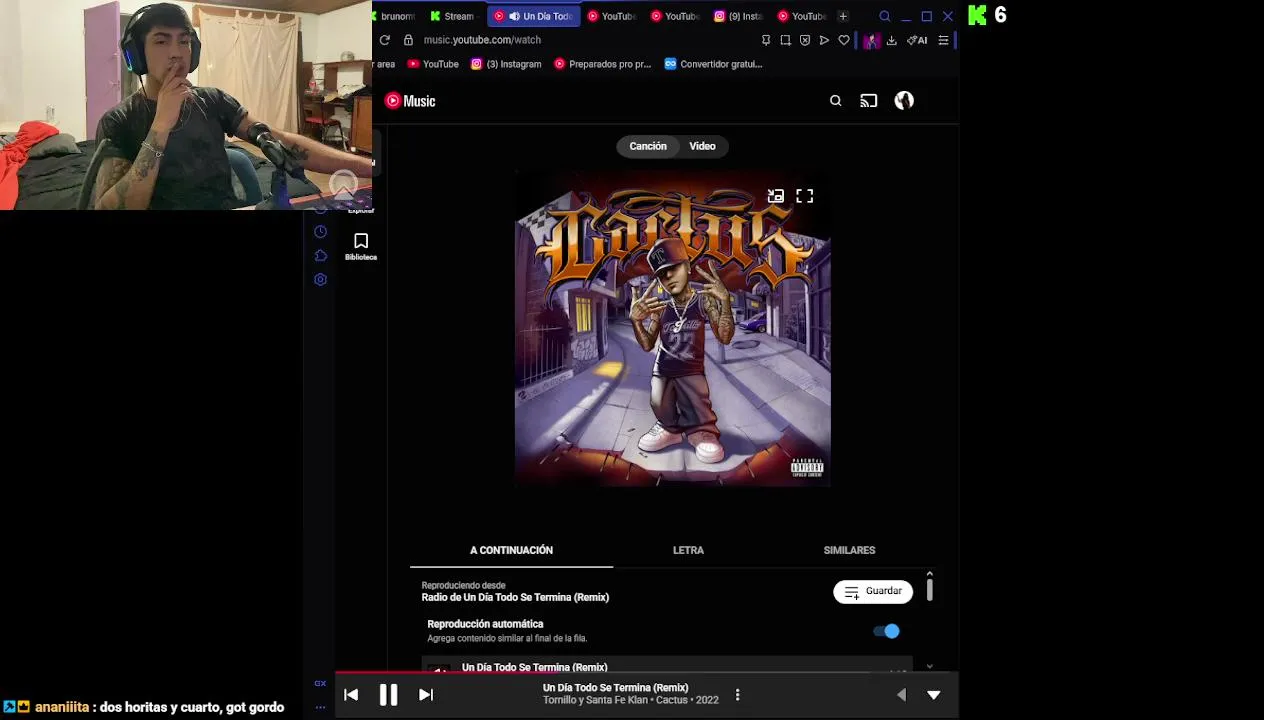Switch to the SIMILARES tab
The width and height of the screenshot is (1264, 720).
coord(849,550)
